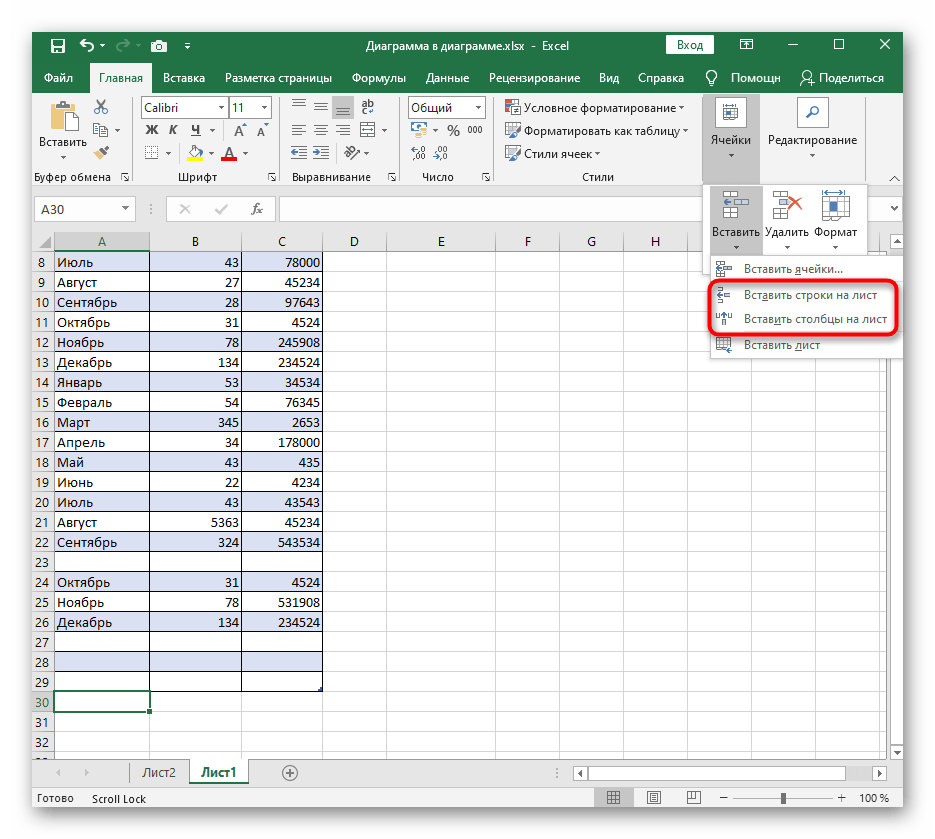Open Условное форматирование dropdown
935x839 pixels.
(x=594, y=108)
